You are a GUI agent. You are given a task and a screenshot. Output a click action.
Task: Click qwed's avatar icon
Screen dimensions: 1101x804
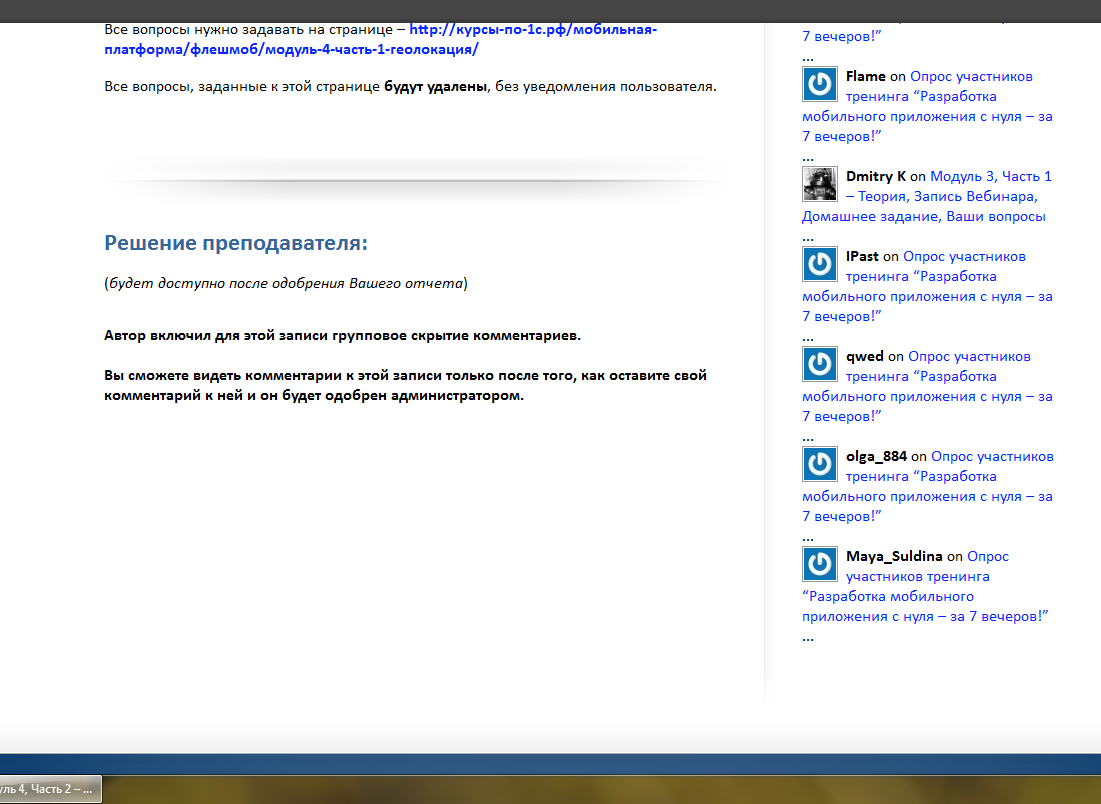point(819,364)
